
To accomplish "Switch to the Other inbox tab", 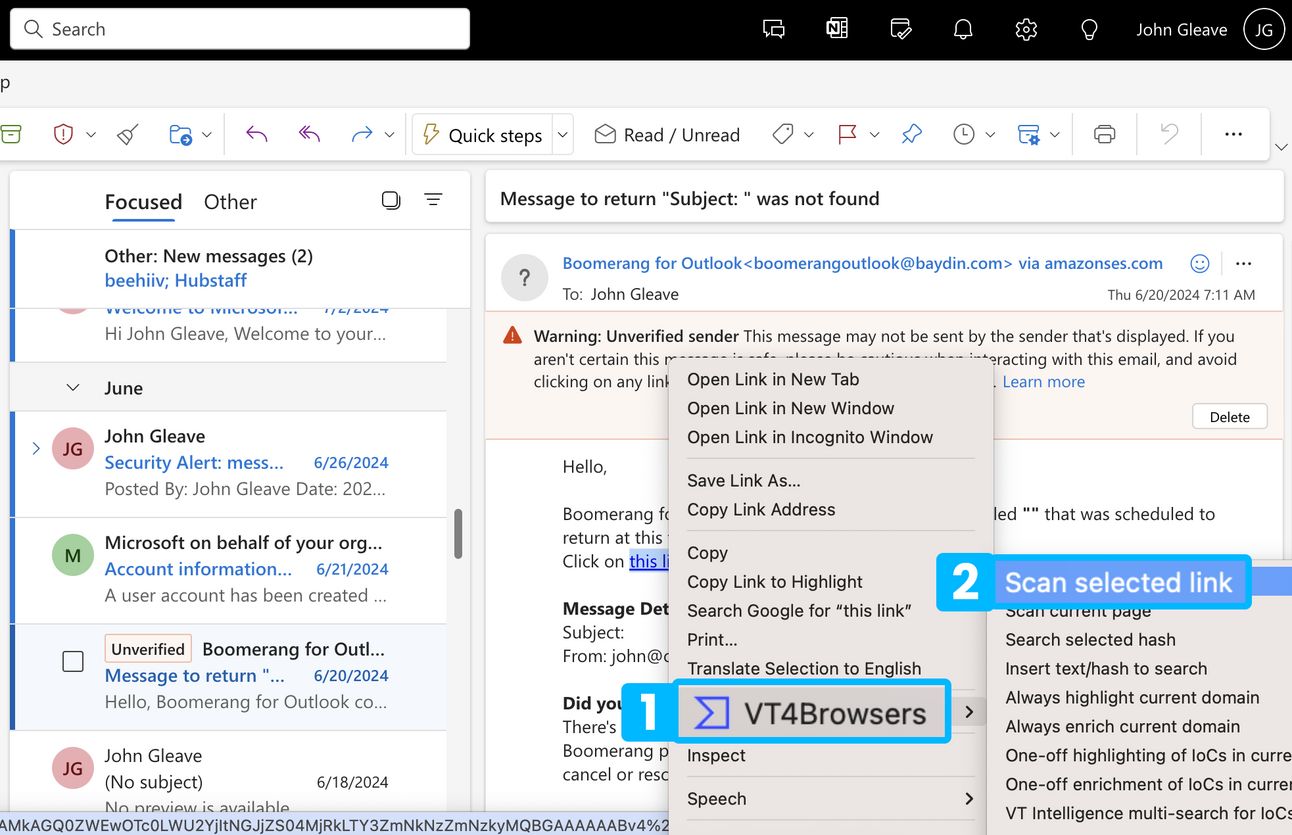I will (230, 202).
